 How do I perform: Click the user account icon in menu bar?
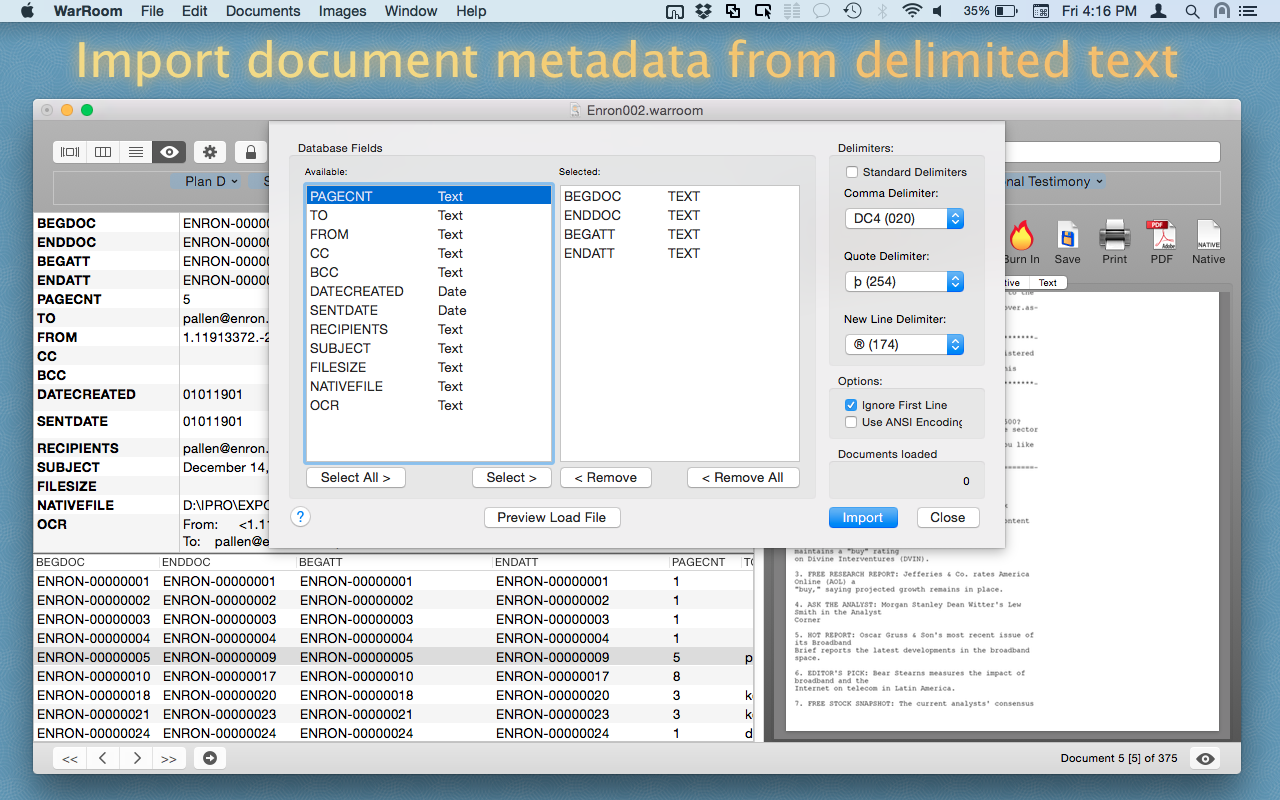1159,11
